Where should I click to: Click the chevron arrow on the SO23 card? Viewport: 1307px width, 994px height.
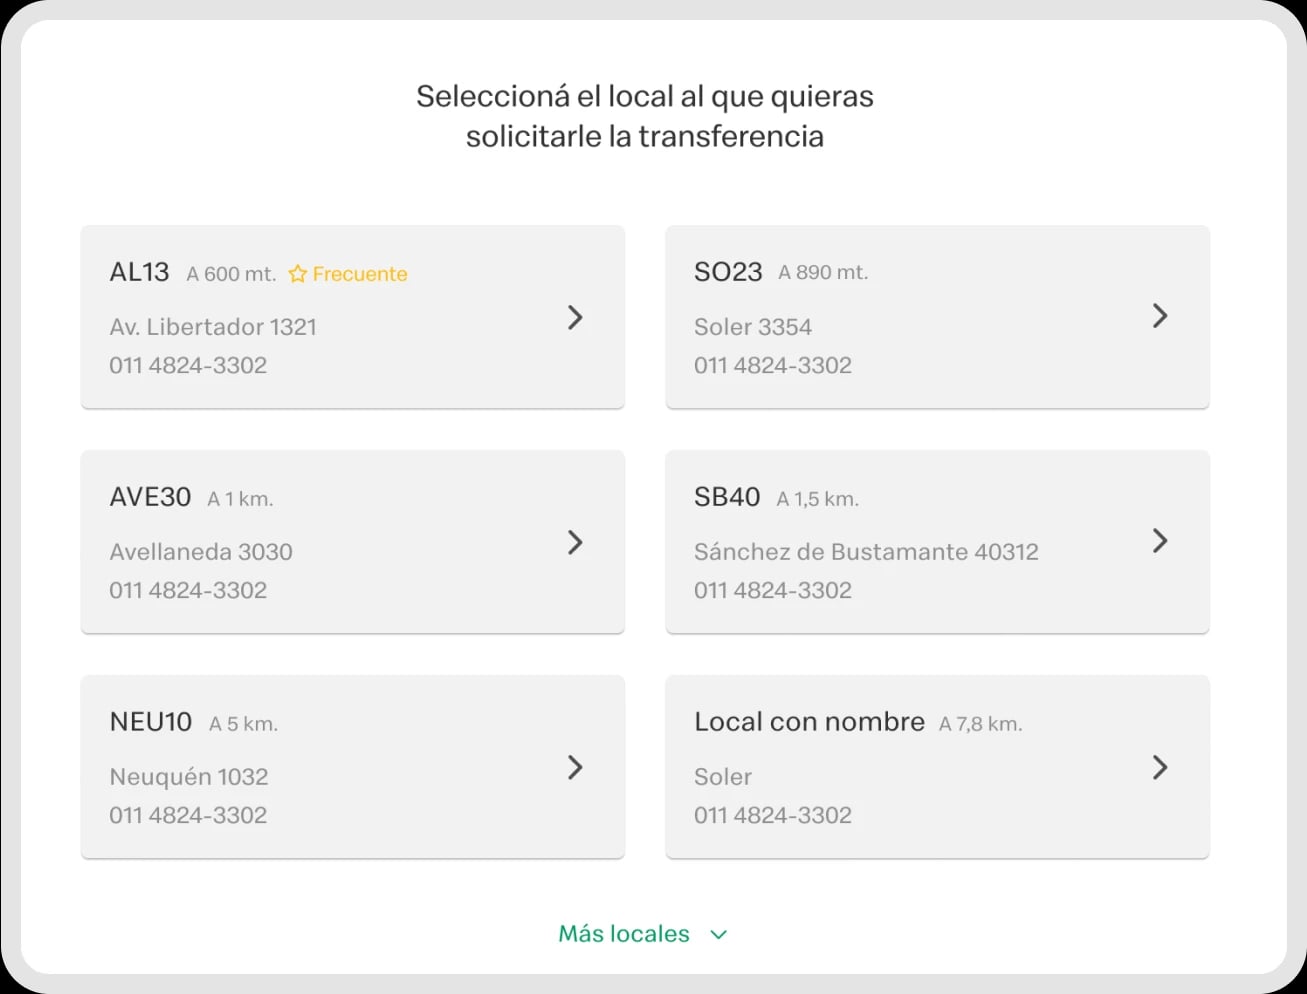pyautogui.click(x=1160, y=316)
